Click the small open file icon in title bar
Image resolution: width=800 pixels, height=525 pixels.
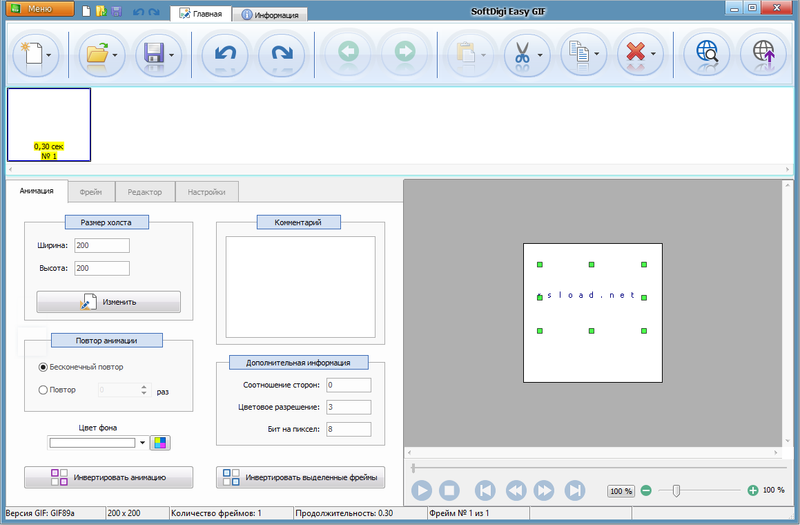tap(102, 11)
